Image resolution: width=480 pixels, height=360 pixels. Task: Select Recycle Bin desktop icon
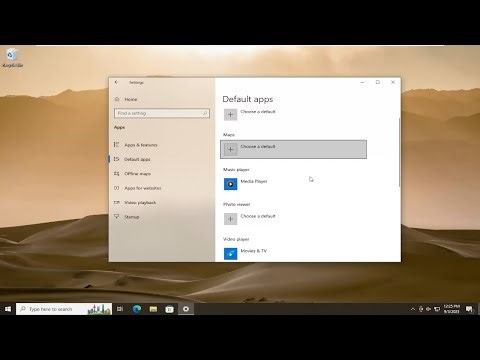tap(12, 58)
